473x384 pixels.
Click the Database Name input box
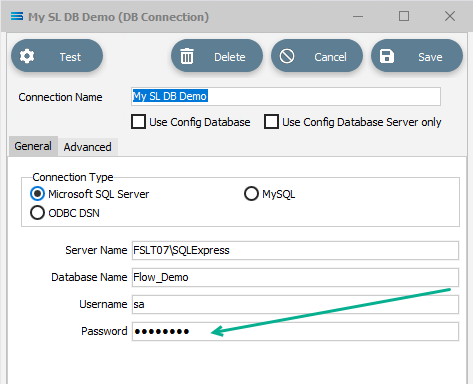tap(295, 277)
